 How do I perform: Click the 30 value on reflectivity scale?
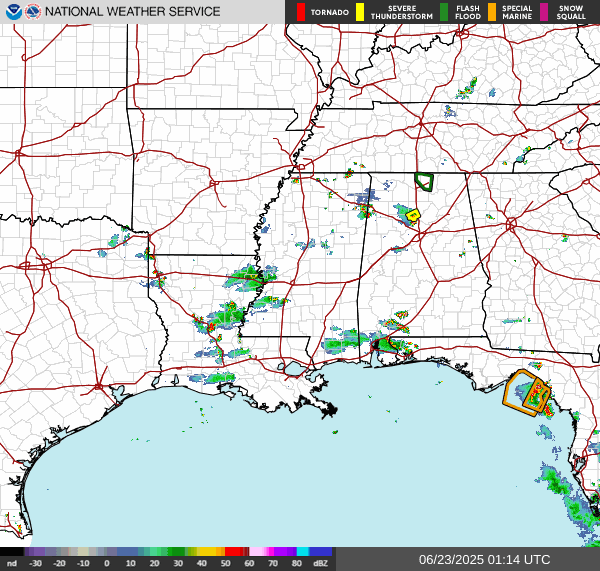[178, 563]
